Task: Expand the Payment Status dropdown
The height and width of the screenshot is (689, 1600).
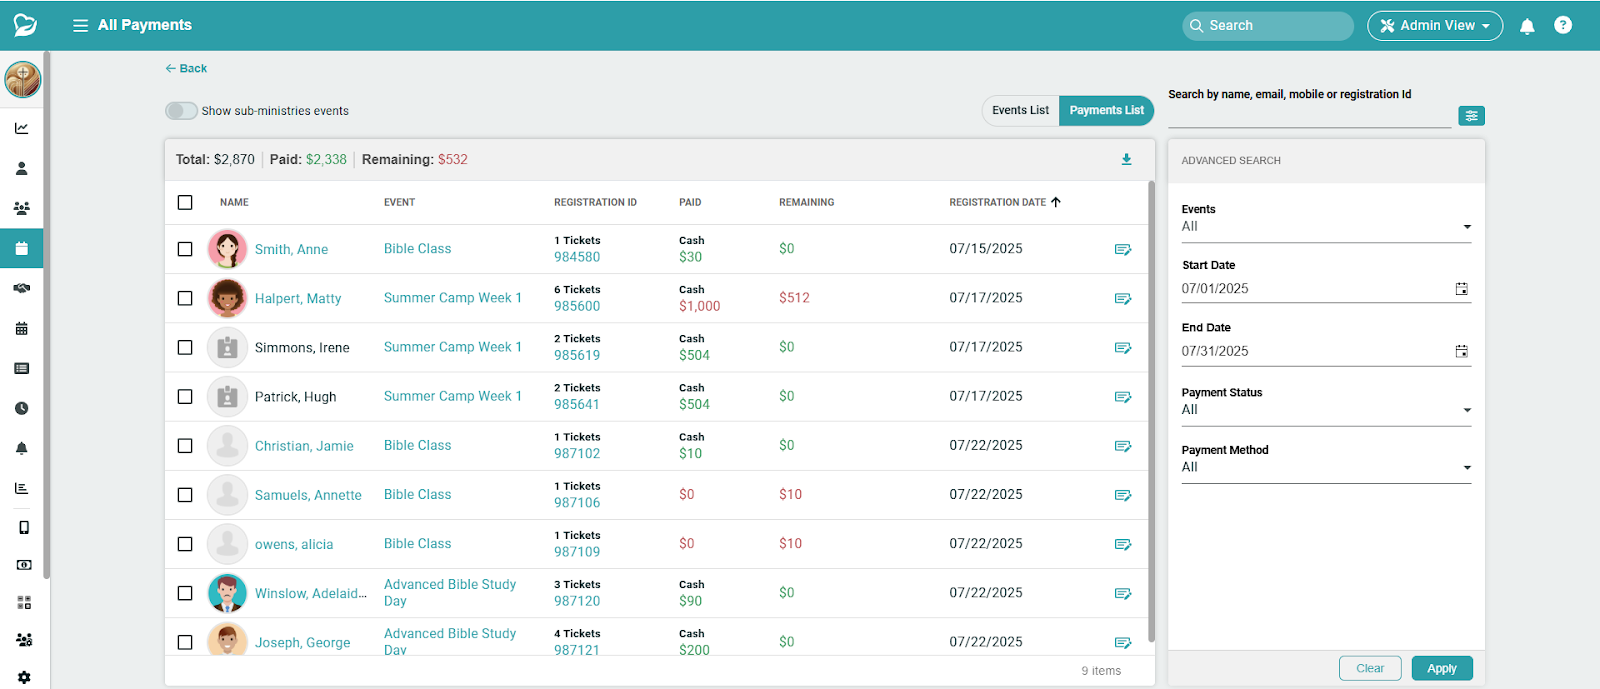Action: pyautogui.click(x=1326, y=410)
